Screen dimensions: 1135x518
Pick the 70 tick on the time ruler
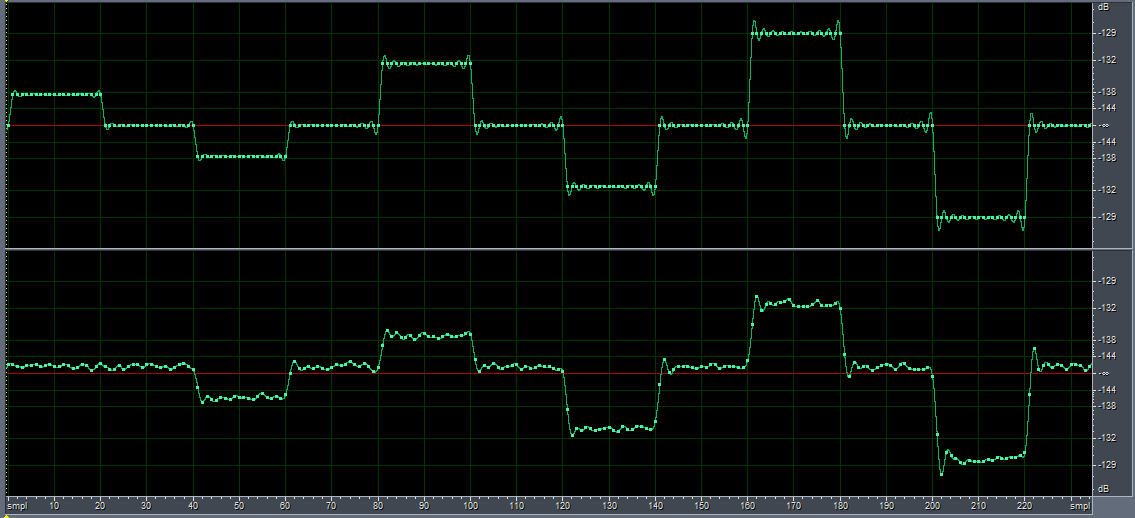pos(332,506)
